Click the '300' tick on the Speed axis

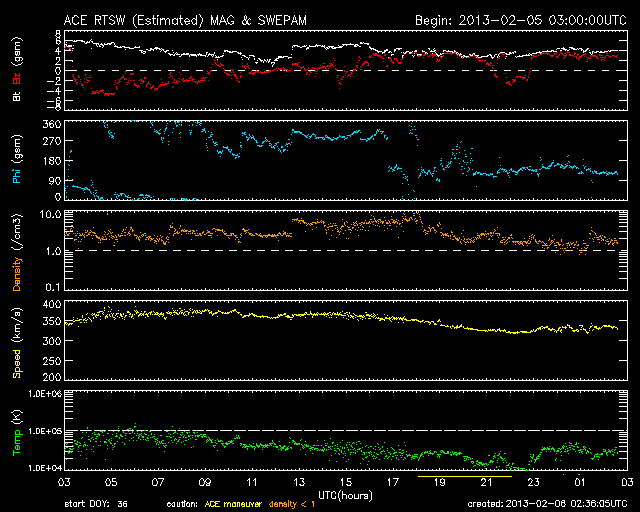52,341
